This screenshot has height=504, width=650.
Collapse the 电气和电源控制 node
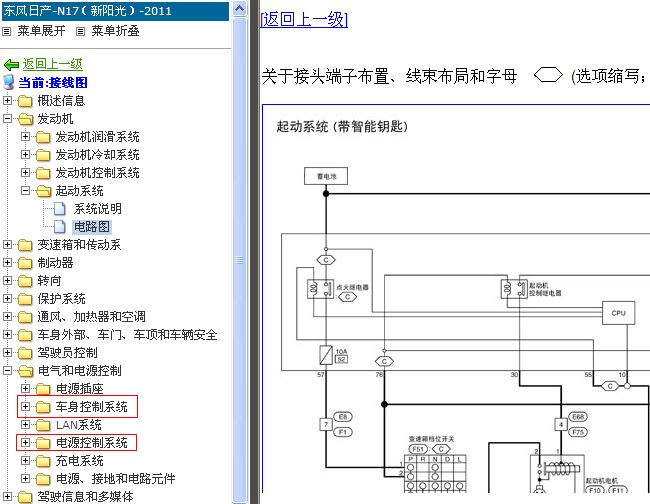click(x=7, y=371)
